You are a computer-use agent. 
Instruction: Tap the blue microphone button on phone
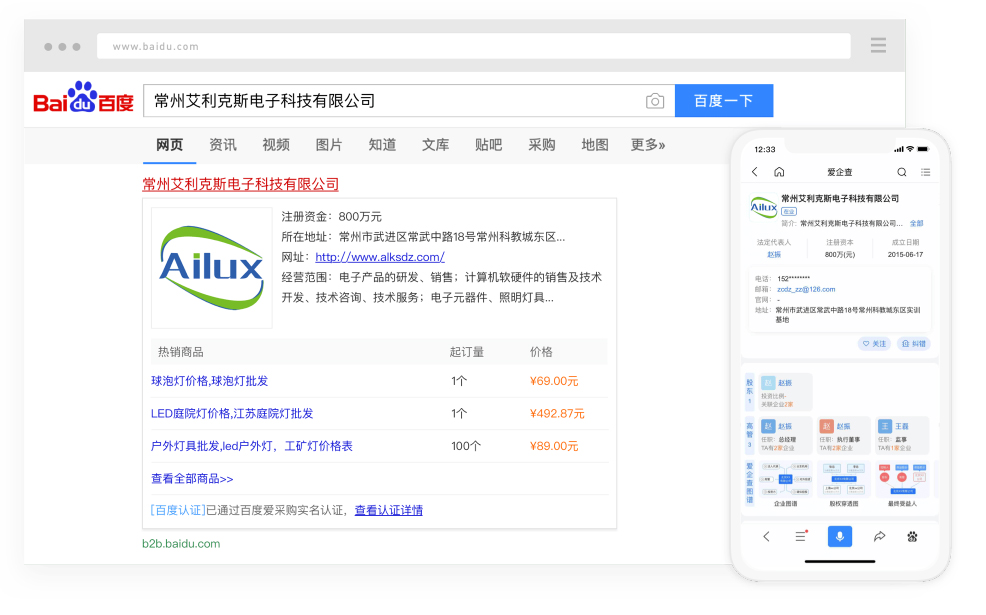pos(839,537)
